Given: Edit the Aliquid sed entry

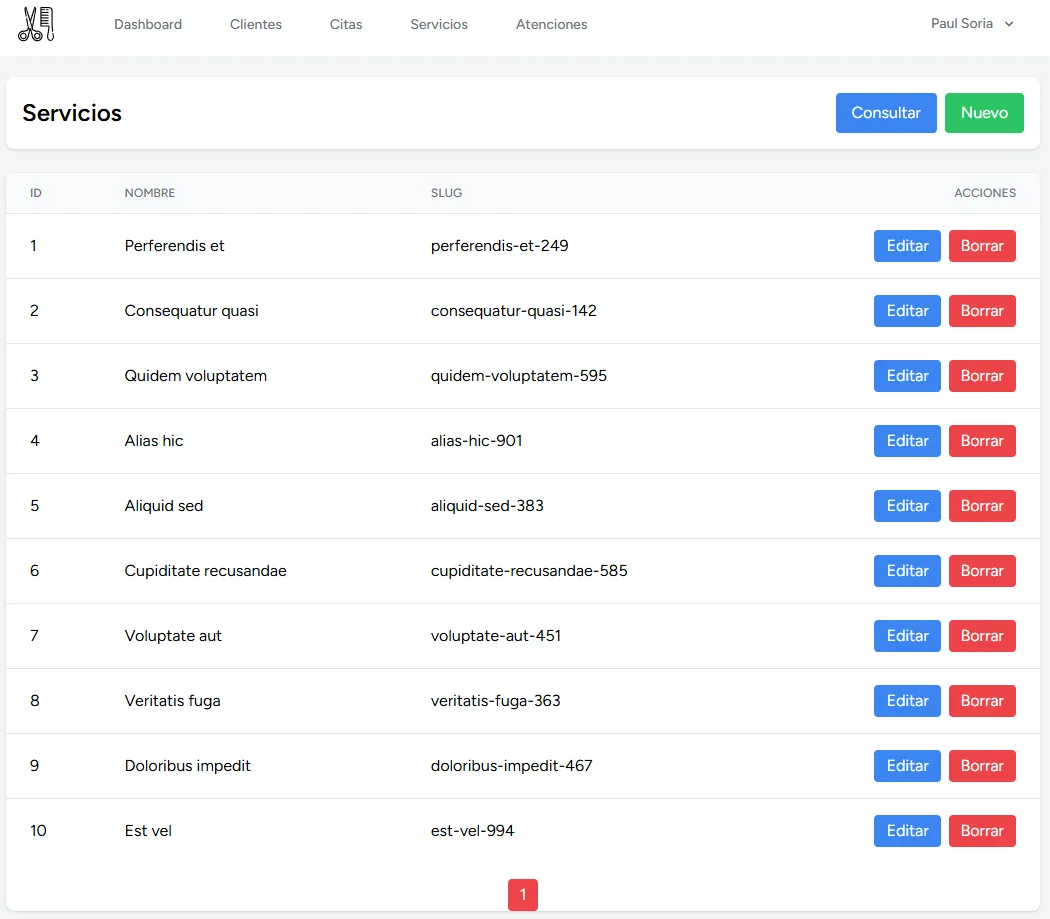Looking at the screenshot, I should pyautogui.click(x=907, y=506).
